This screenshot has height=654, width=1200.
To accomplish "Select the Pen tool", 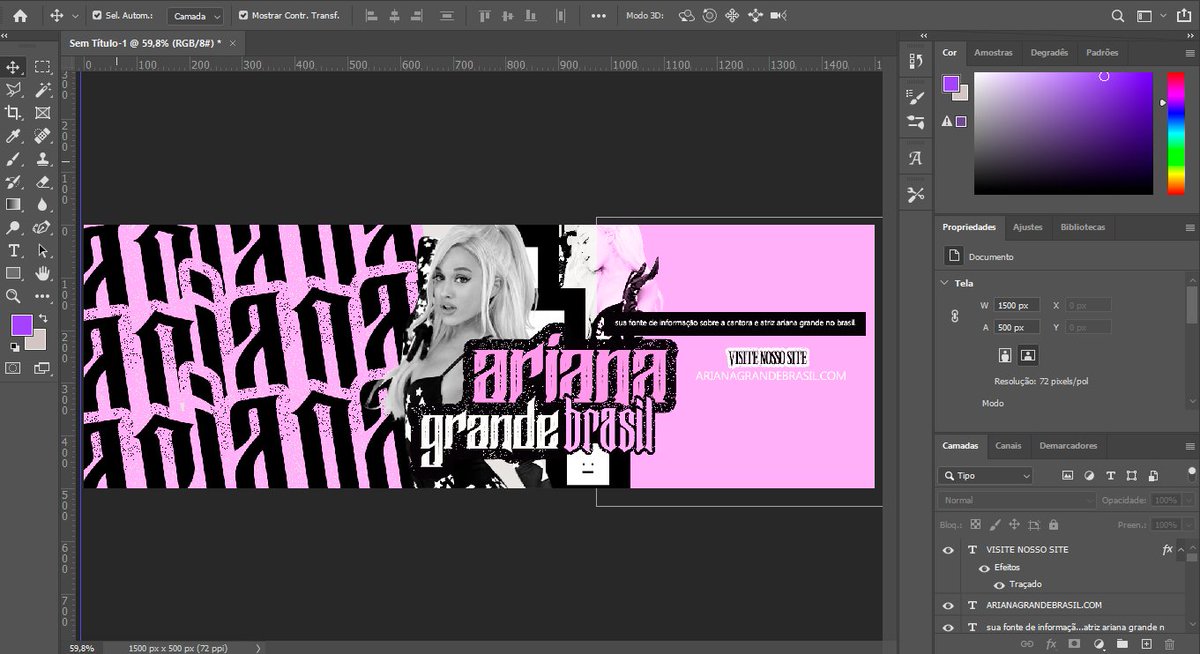I will (43, 227).
